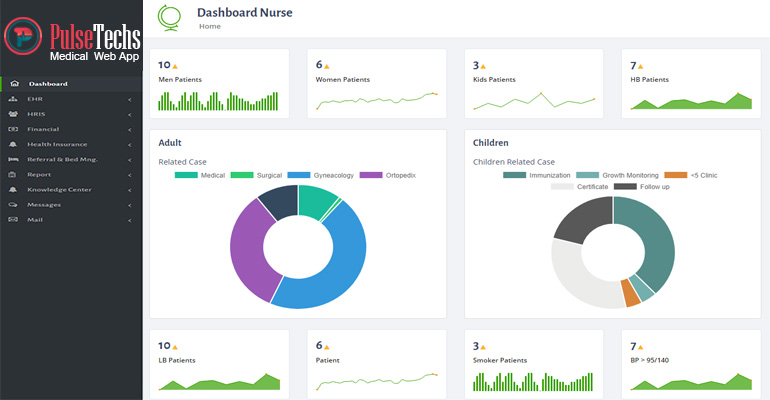Click the orange triangle beside 10 Men Patients
This screenshot has height=400, width=770.
175,66
